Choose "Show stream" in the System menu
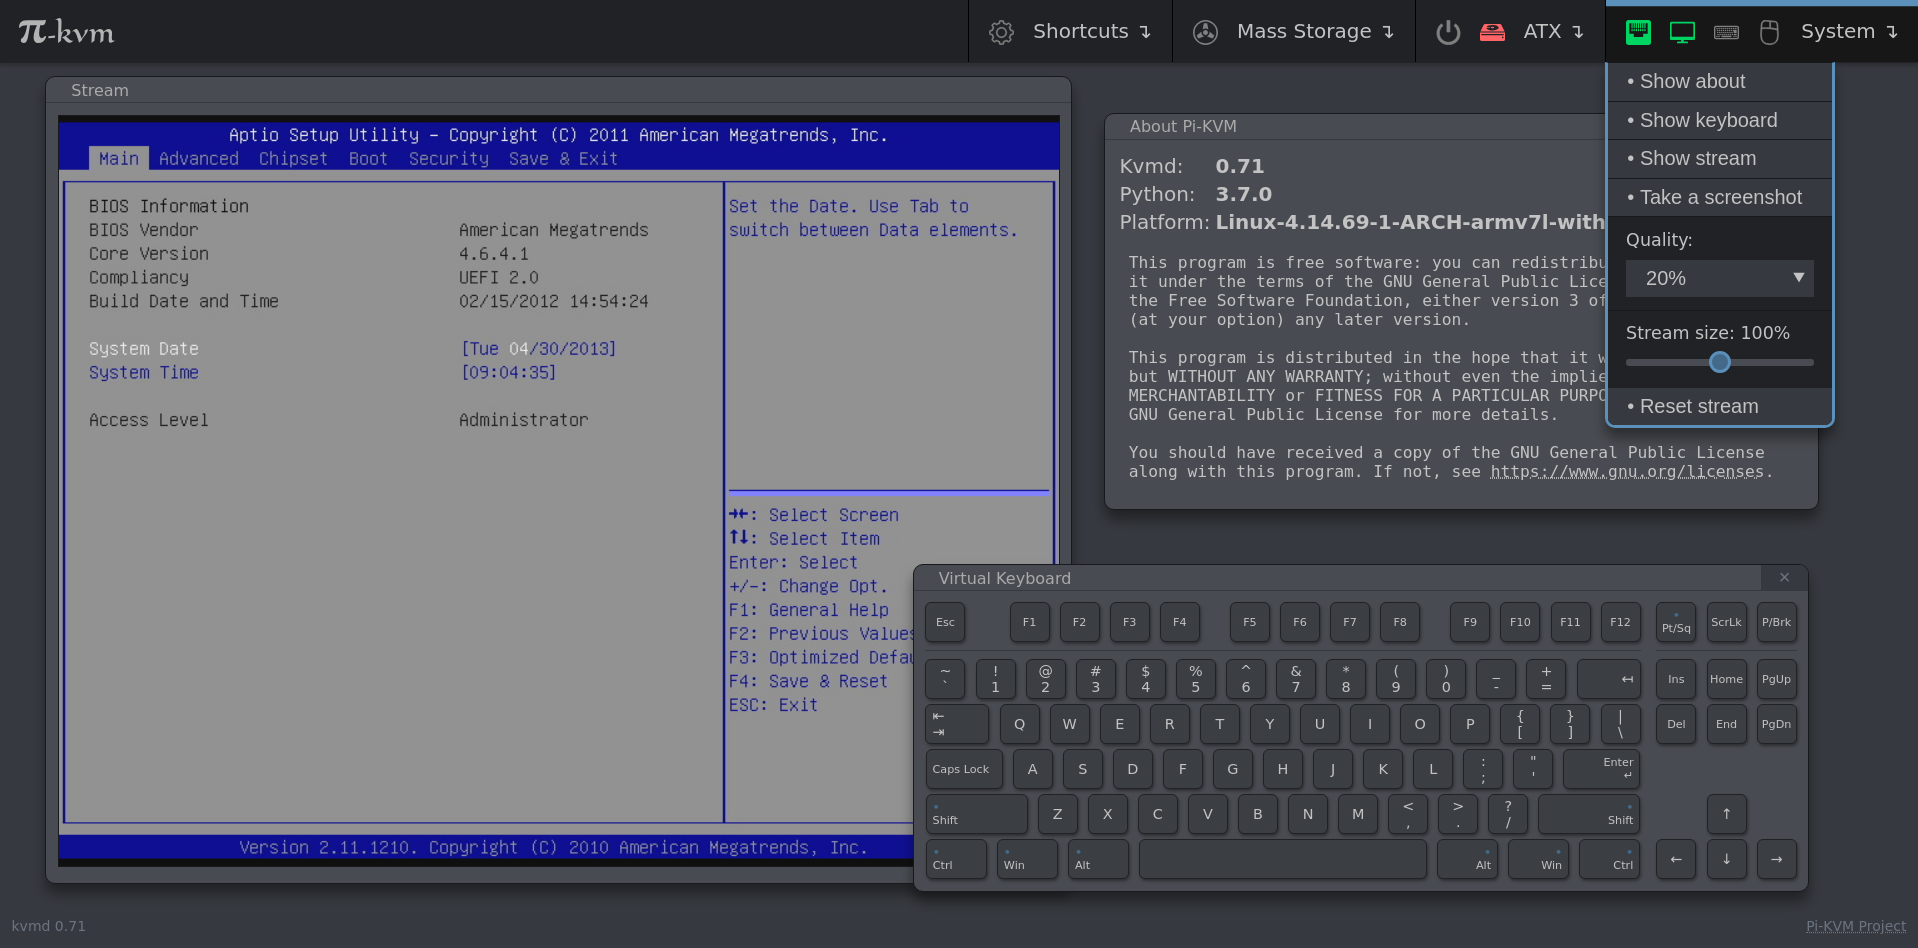The width and height of the screenshot is (1918, 948). [x=1696, y=158]
